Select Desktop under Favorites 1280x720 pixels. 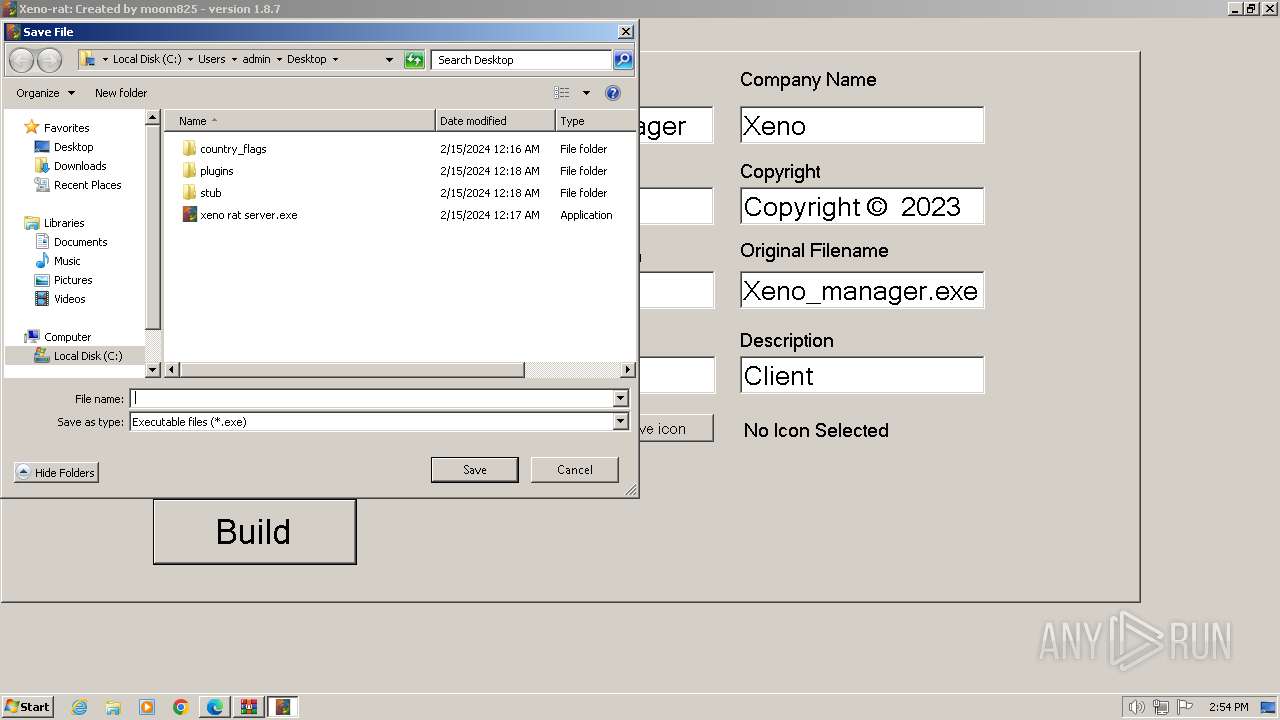73,147
